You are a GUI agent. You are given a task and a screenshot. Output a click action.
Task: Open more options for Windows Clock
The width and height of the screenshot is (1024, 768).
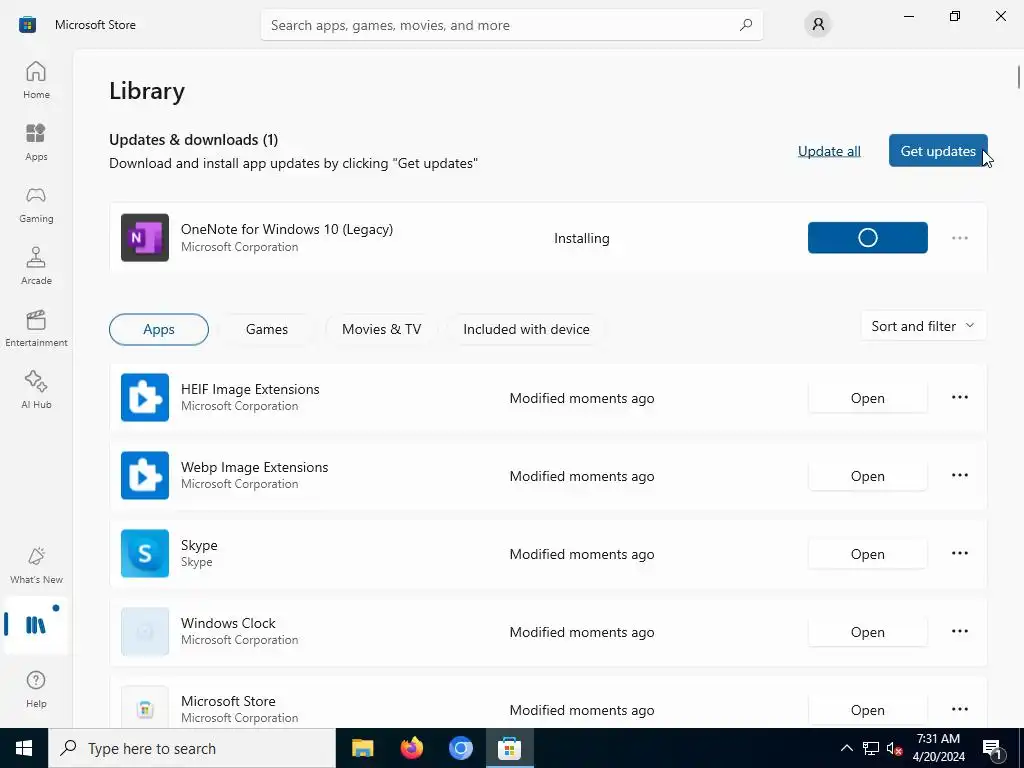(959, 632)
